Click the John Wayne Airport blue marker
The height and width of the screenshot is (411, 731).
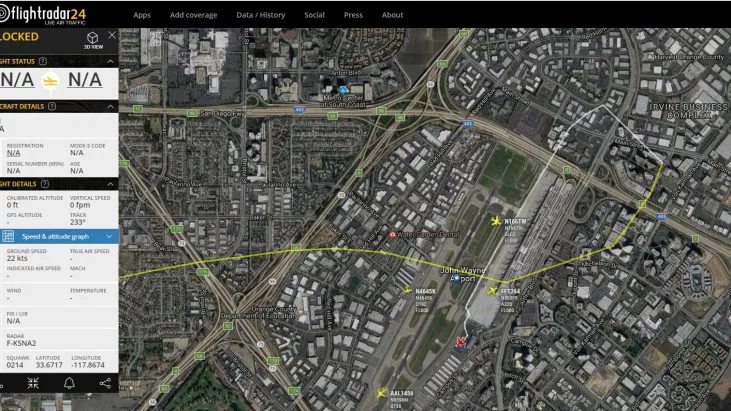pyautogui.click(x=457, y=278)
